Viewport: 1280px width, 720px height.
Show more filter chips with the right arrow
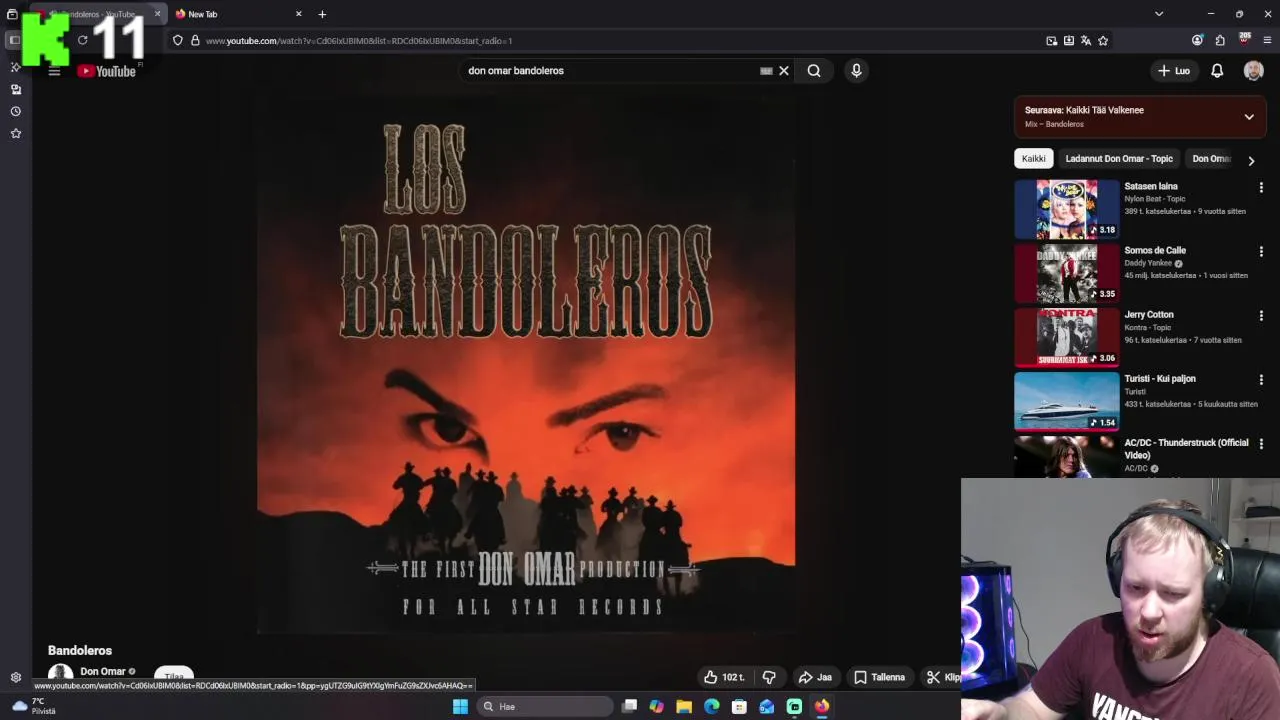pos(1250,160)
